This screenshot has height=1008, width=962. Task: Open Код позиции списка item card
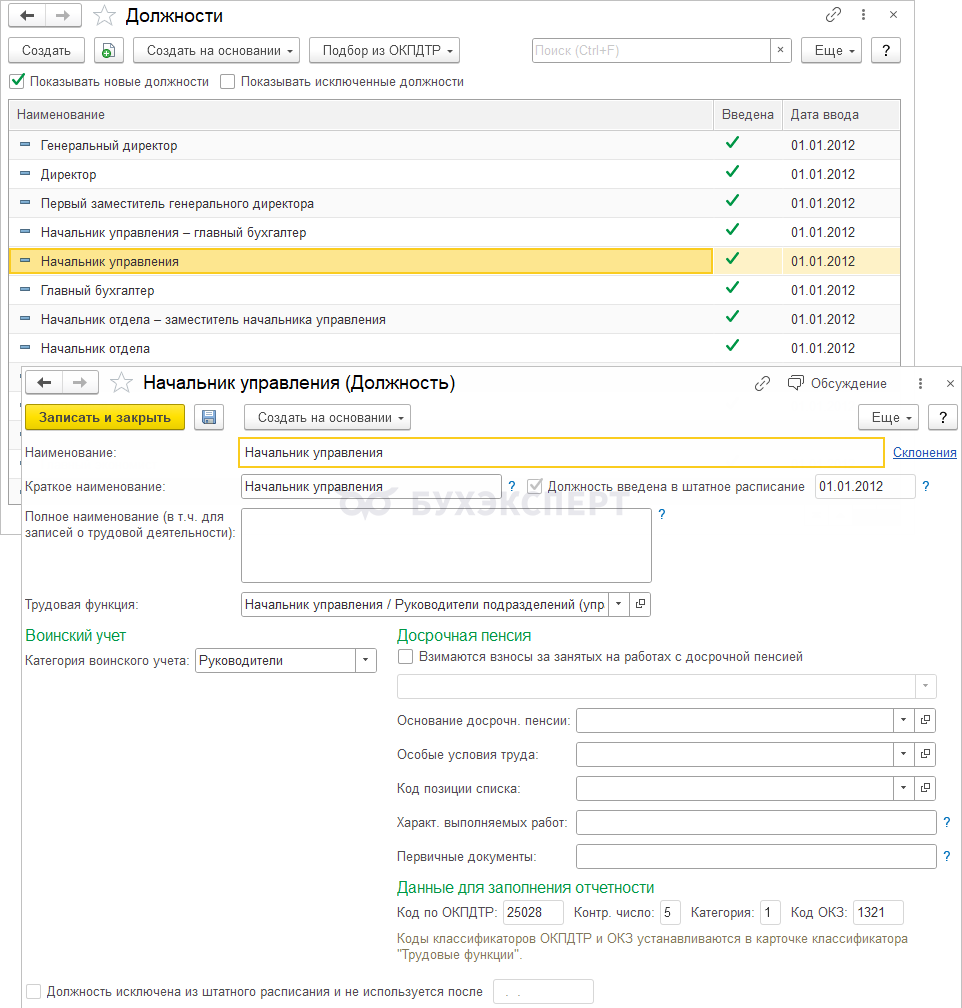tap(925, 788)
